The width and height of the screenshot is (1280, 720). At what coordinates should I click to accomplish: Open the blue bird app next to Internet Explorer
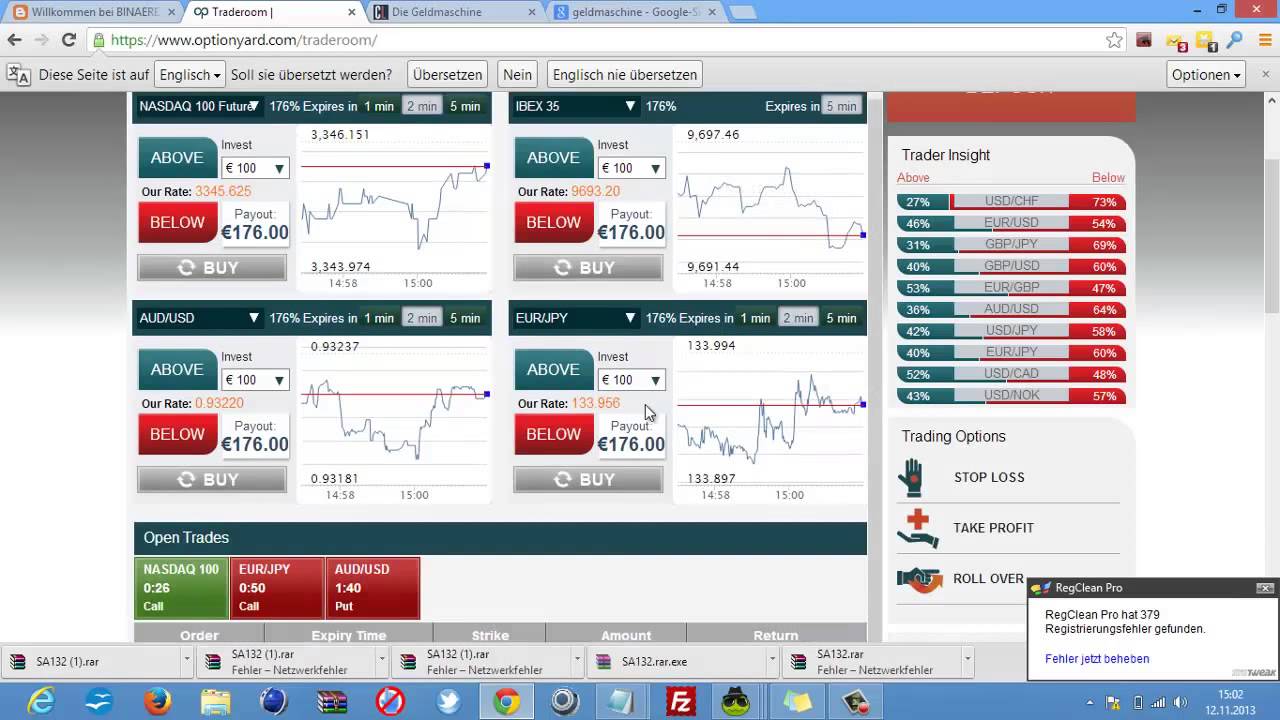99,702
